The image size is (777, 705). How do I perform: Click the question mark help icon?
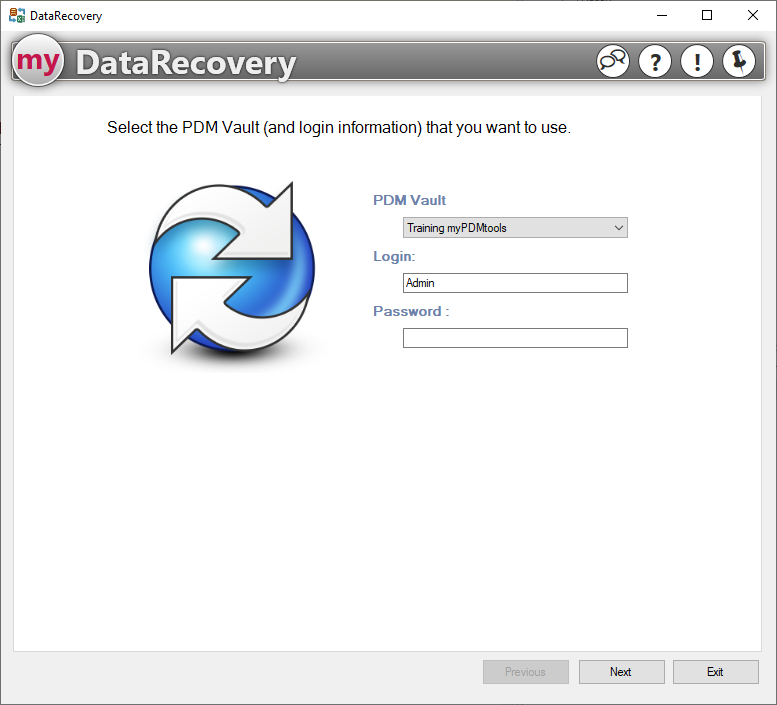(x=655, y=62)
